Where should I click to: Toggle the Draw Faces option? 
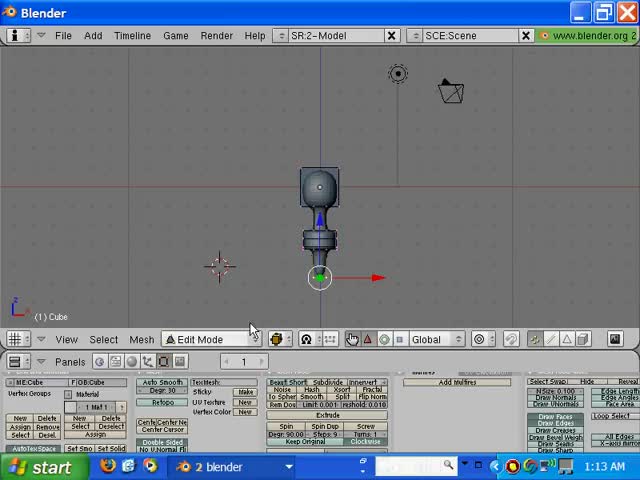[555, 416]
